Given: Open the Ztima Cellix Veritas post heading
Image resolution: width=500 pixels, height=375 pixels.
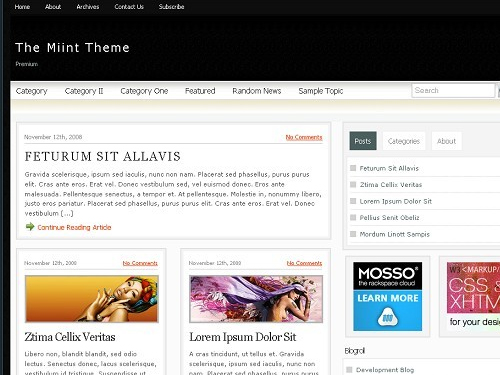Looking at the screenshot, I should pyautogui.click(x=70, y=337).
